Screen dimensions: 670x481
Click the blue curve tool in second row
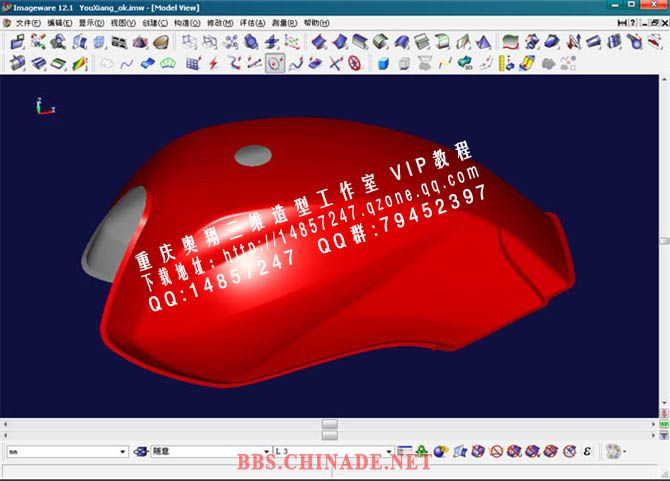tap(126, 64)
